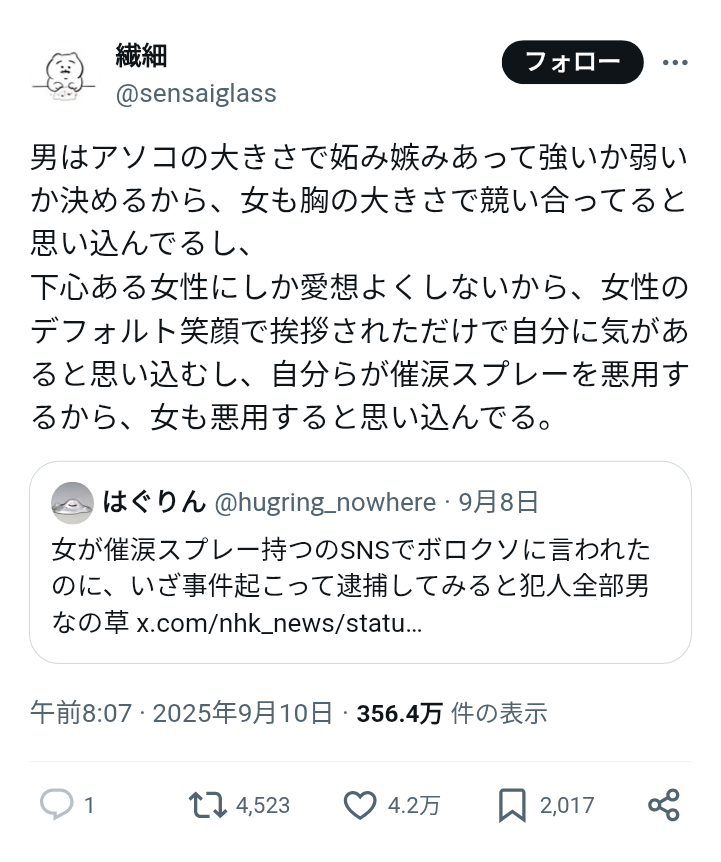Click the quoted author name はぐりん
This screenshot has width=721, height=862.
coord(154,501)
